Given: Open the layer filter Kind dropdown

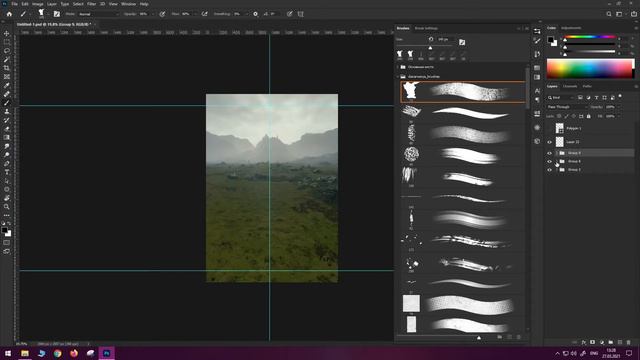Looking at the screenshot, I should pos(560,98).
